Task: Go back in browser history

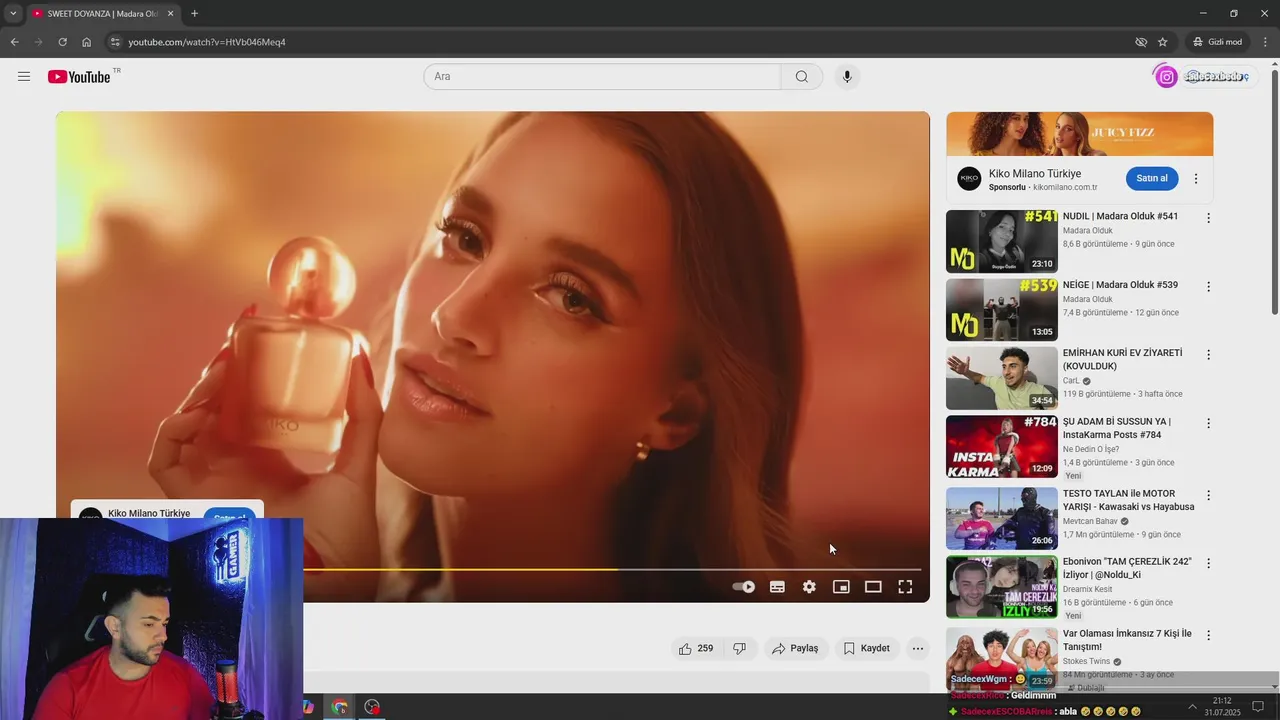Action: pyautogui.click(x=14, y=42)
